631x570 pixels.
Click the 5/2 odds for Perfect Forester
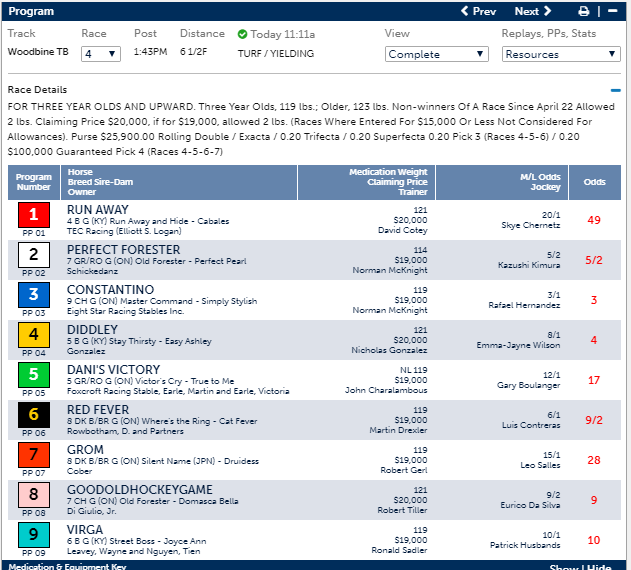pos(594,260)
